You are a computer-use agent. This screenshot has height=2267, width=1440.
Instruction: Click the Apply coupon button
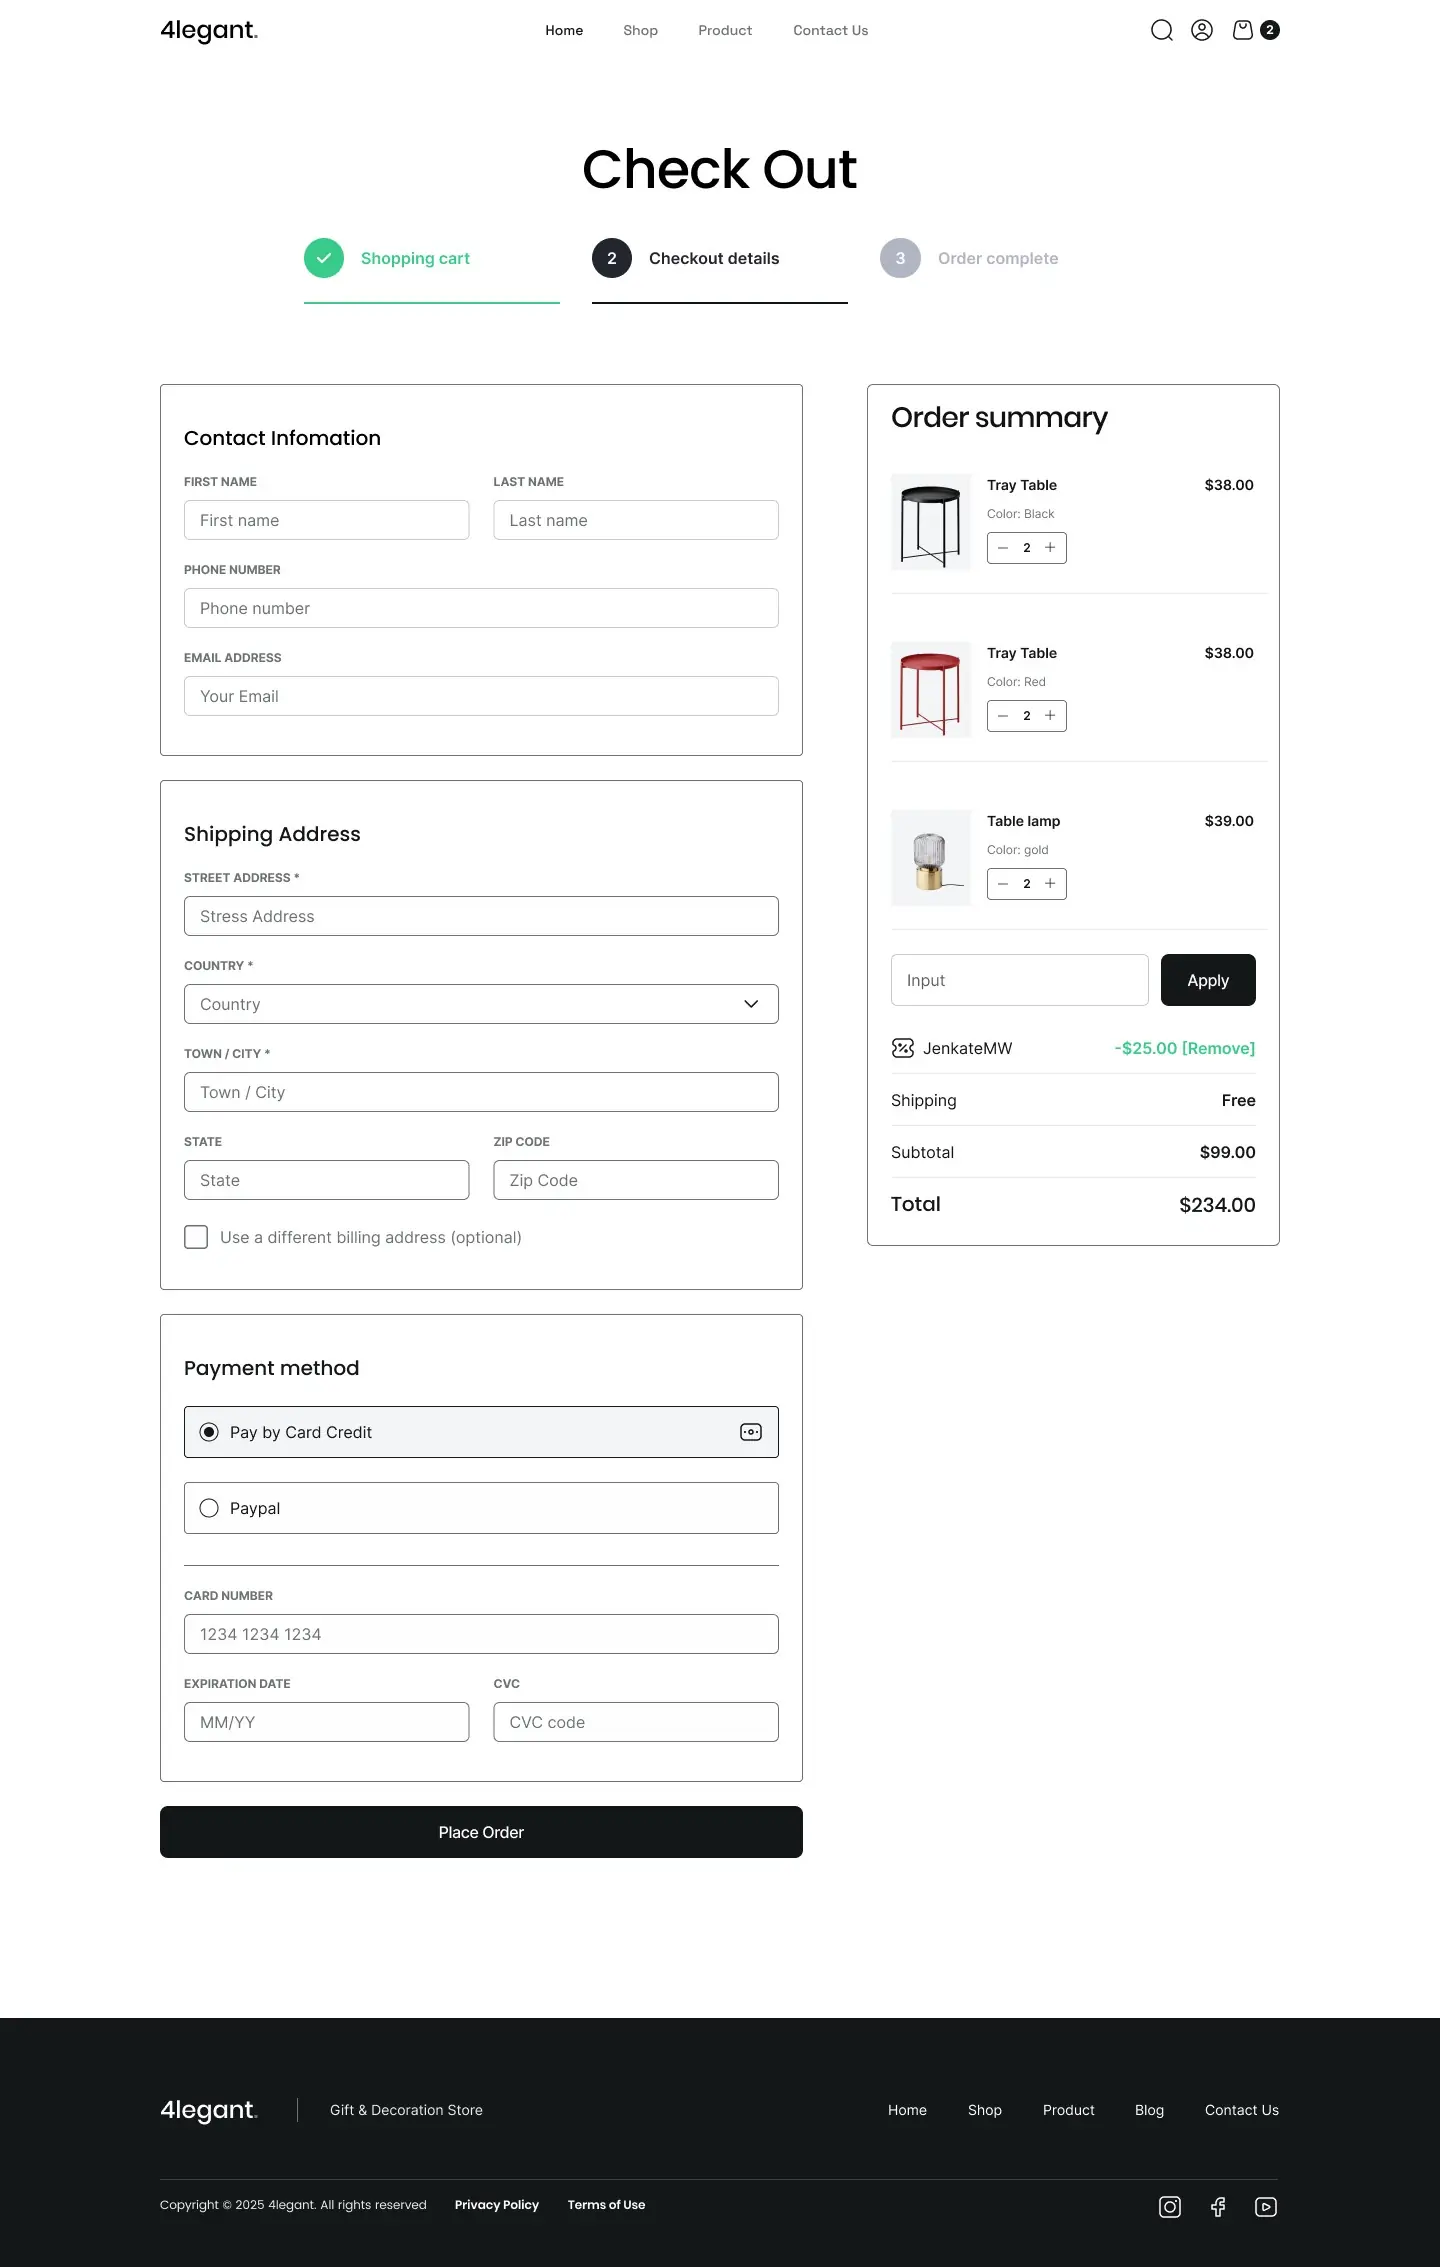pos(1208,980)
